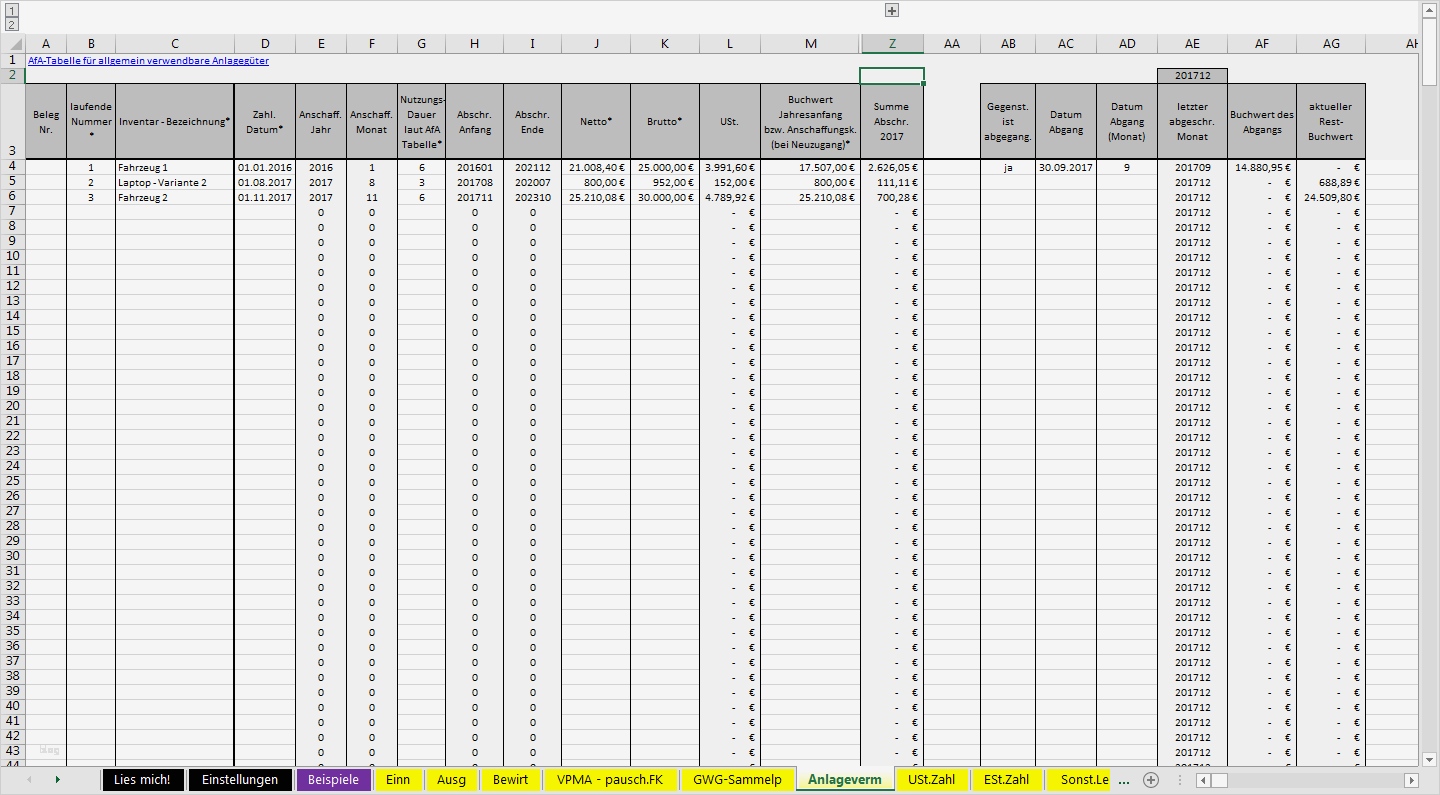Screen dimensions: 1440x795
Task: Open the GWG-Sammelp sheet
Action: pos(737,780)
